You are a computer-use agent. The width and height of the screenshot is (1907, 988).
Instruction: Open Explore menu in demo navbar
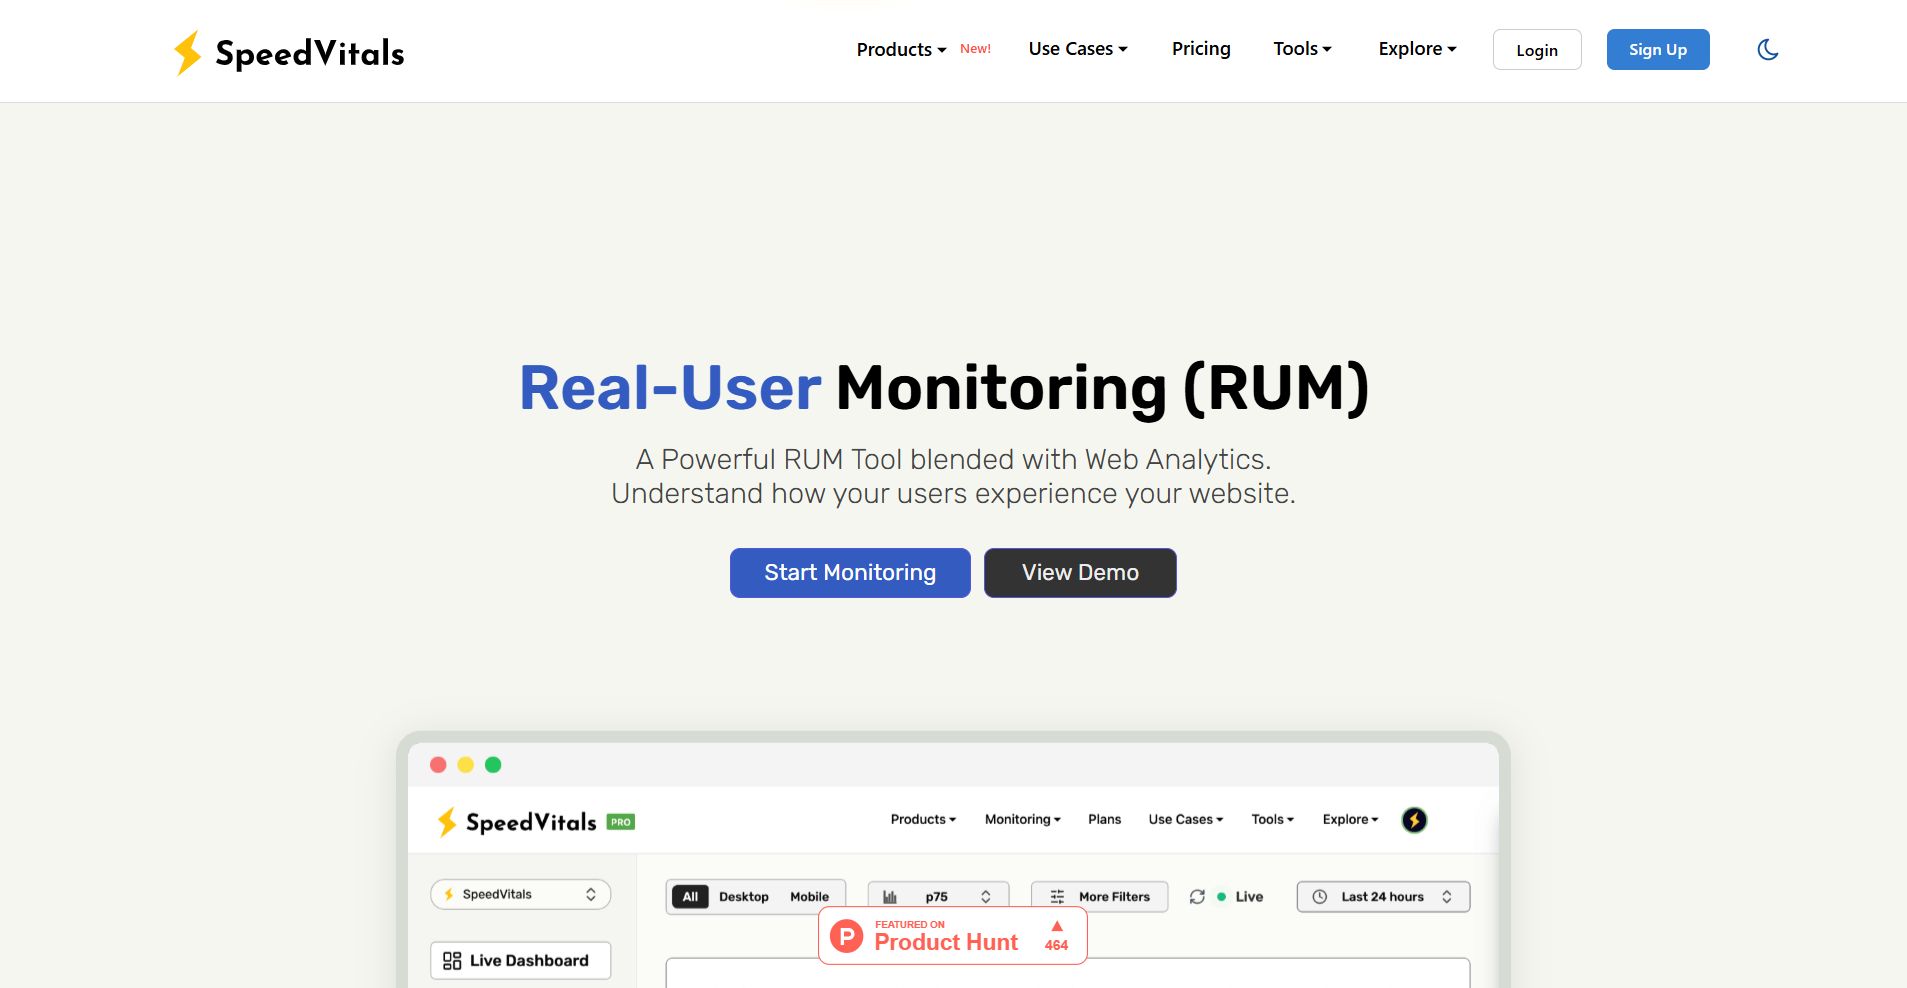(1350, 819)
